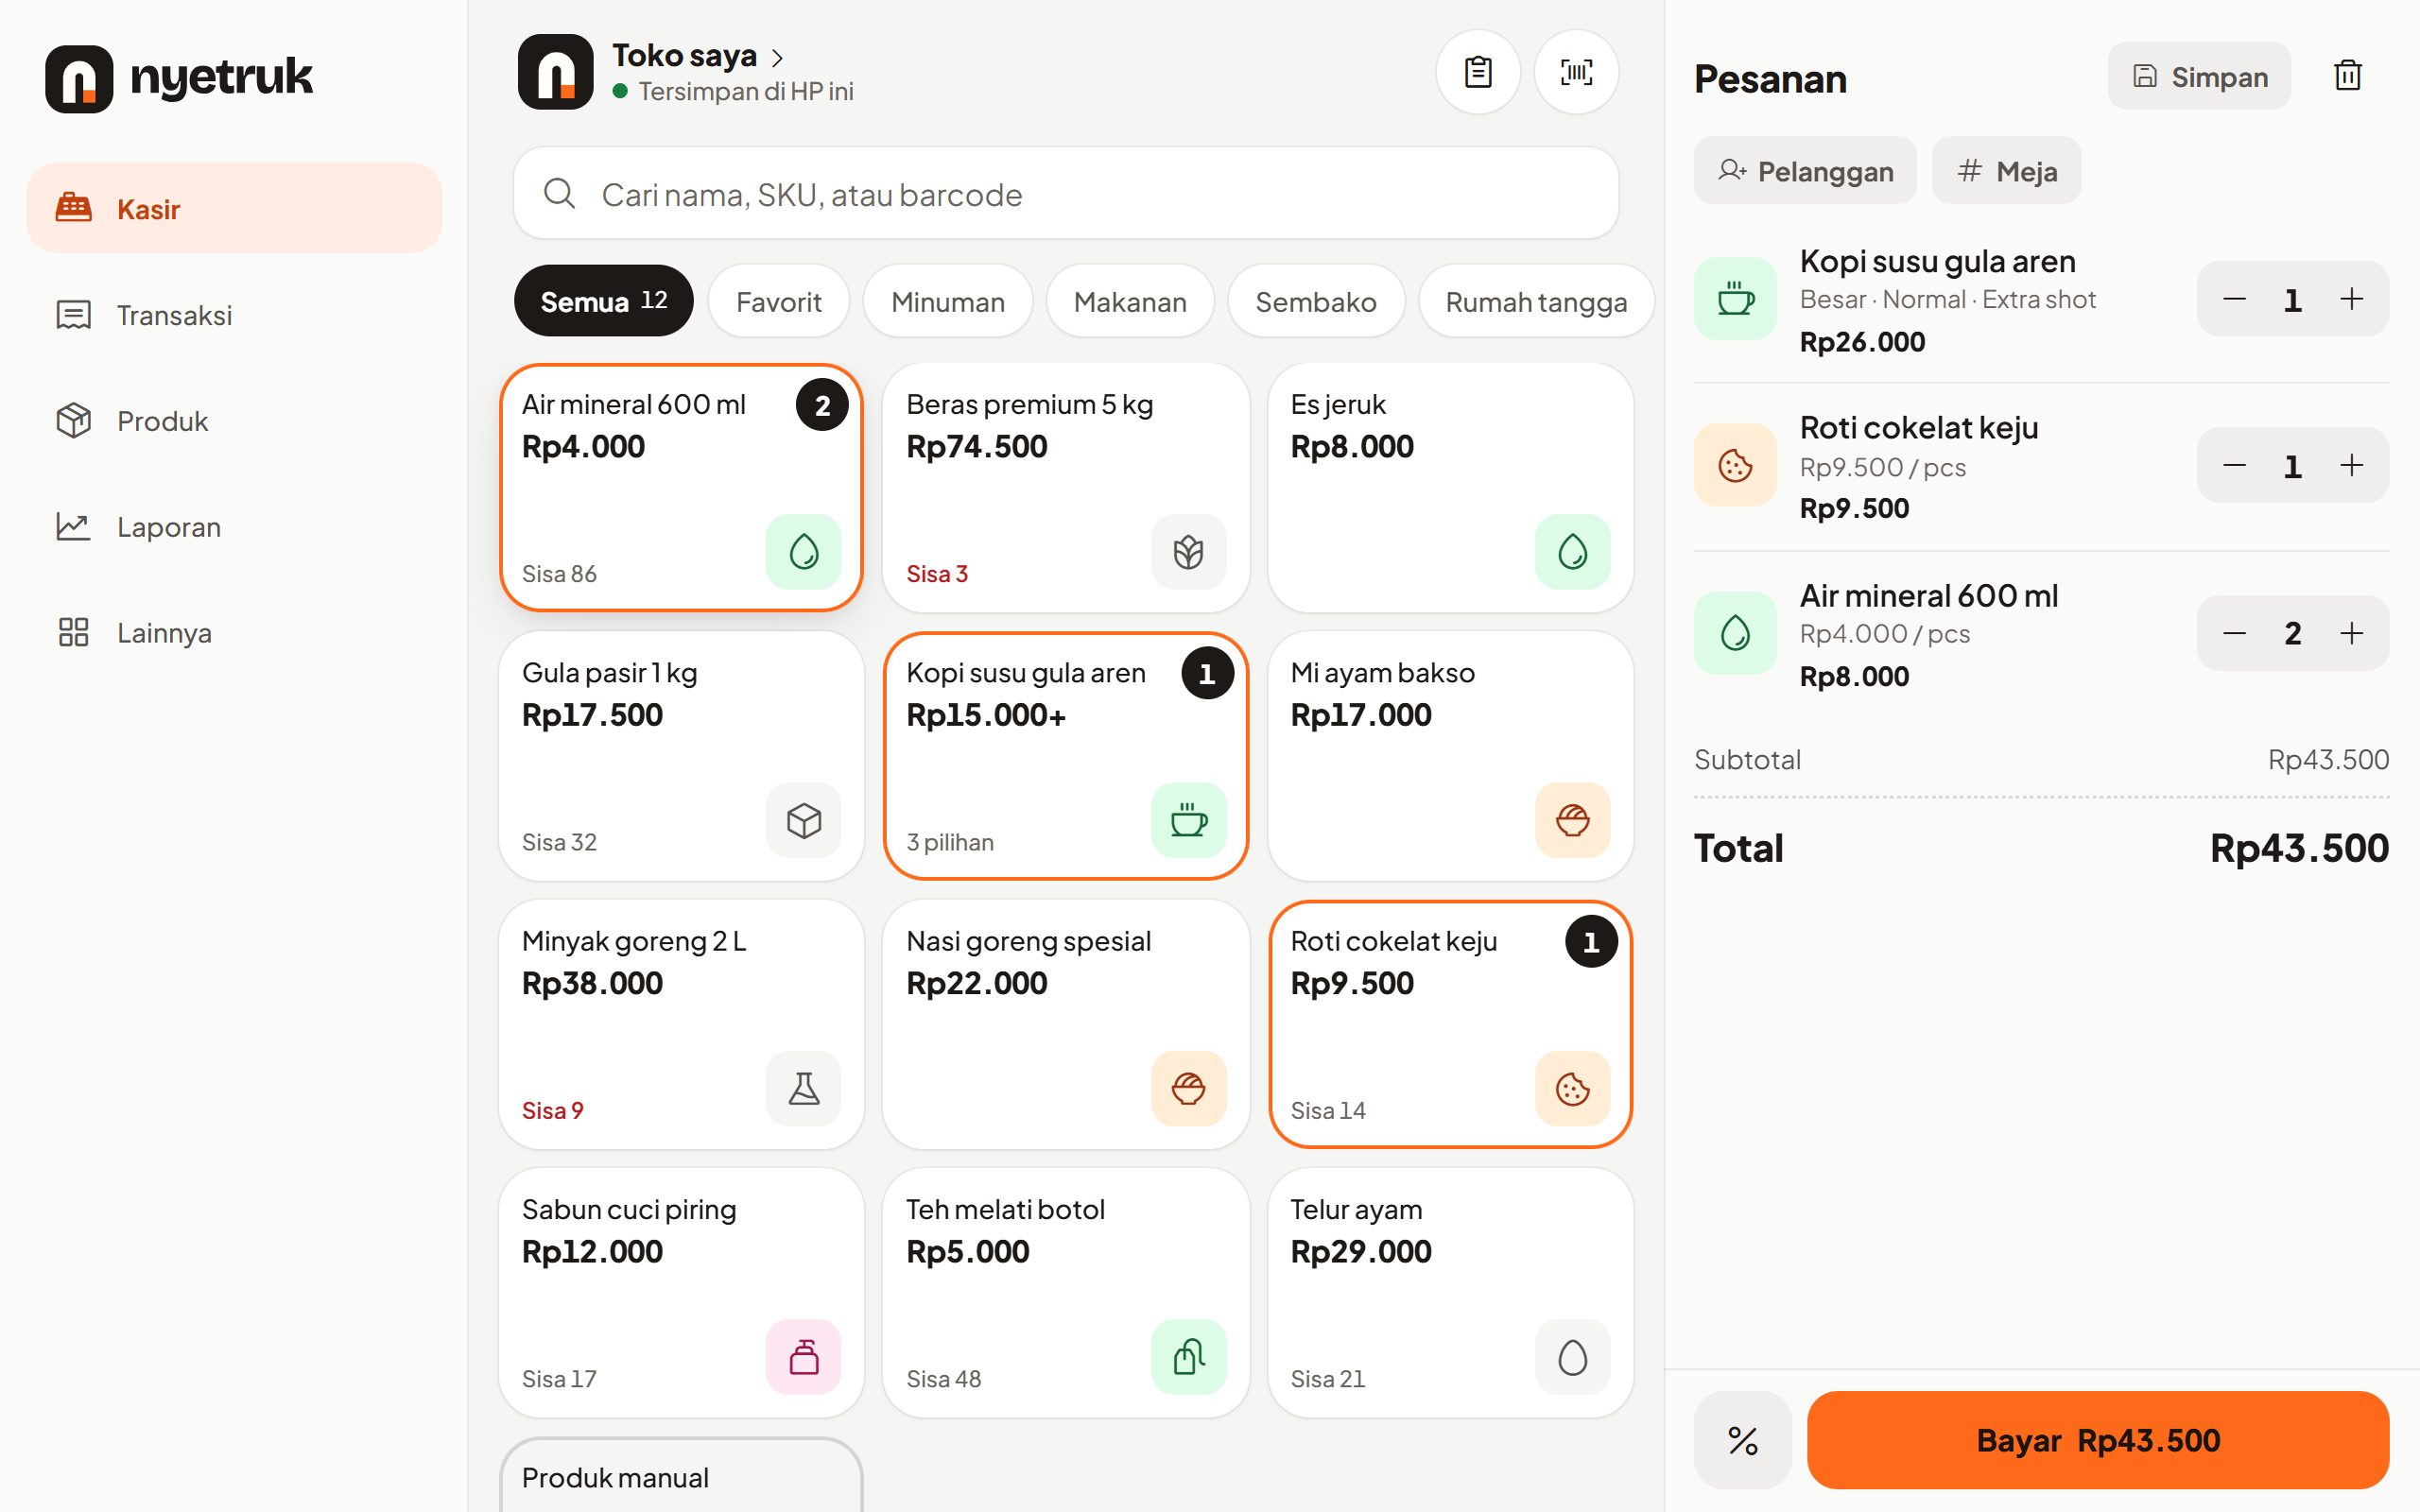
Task: Open the clipboard orders icon
Action: click(1477, 72)
